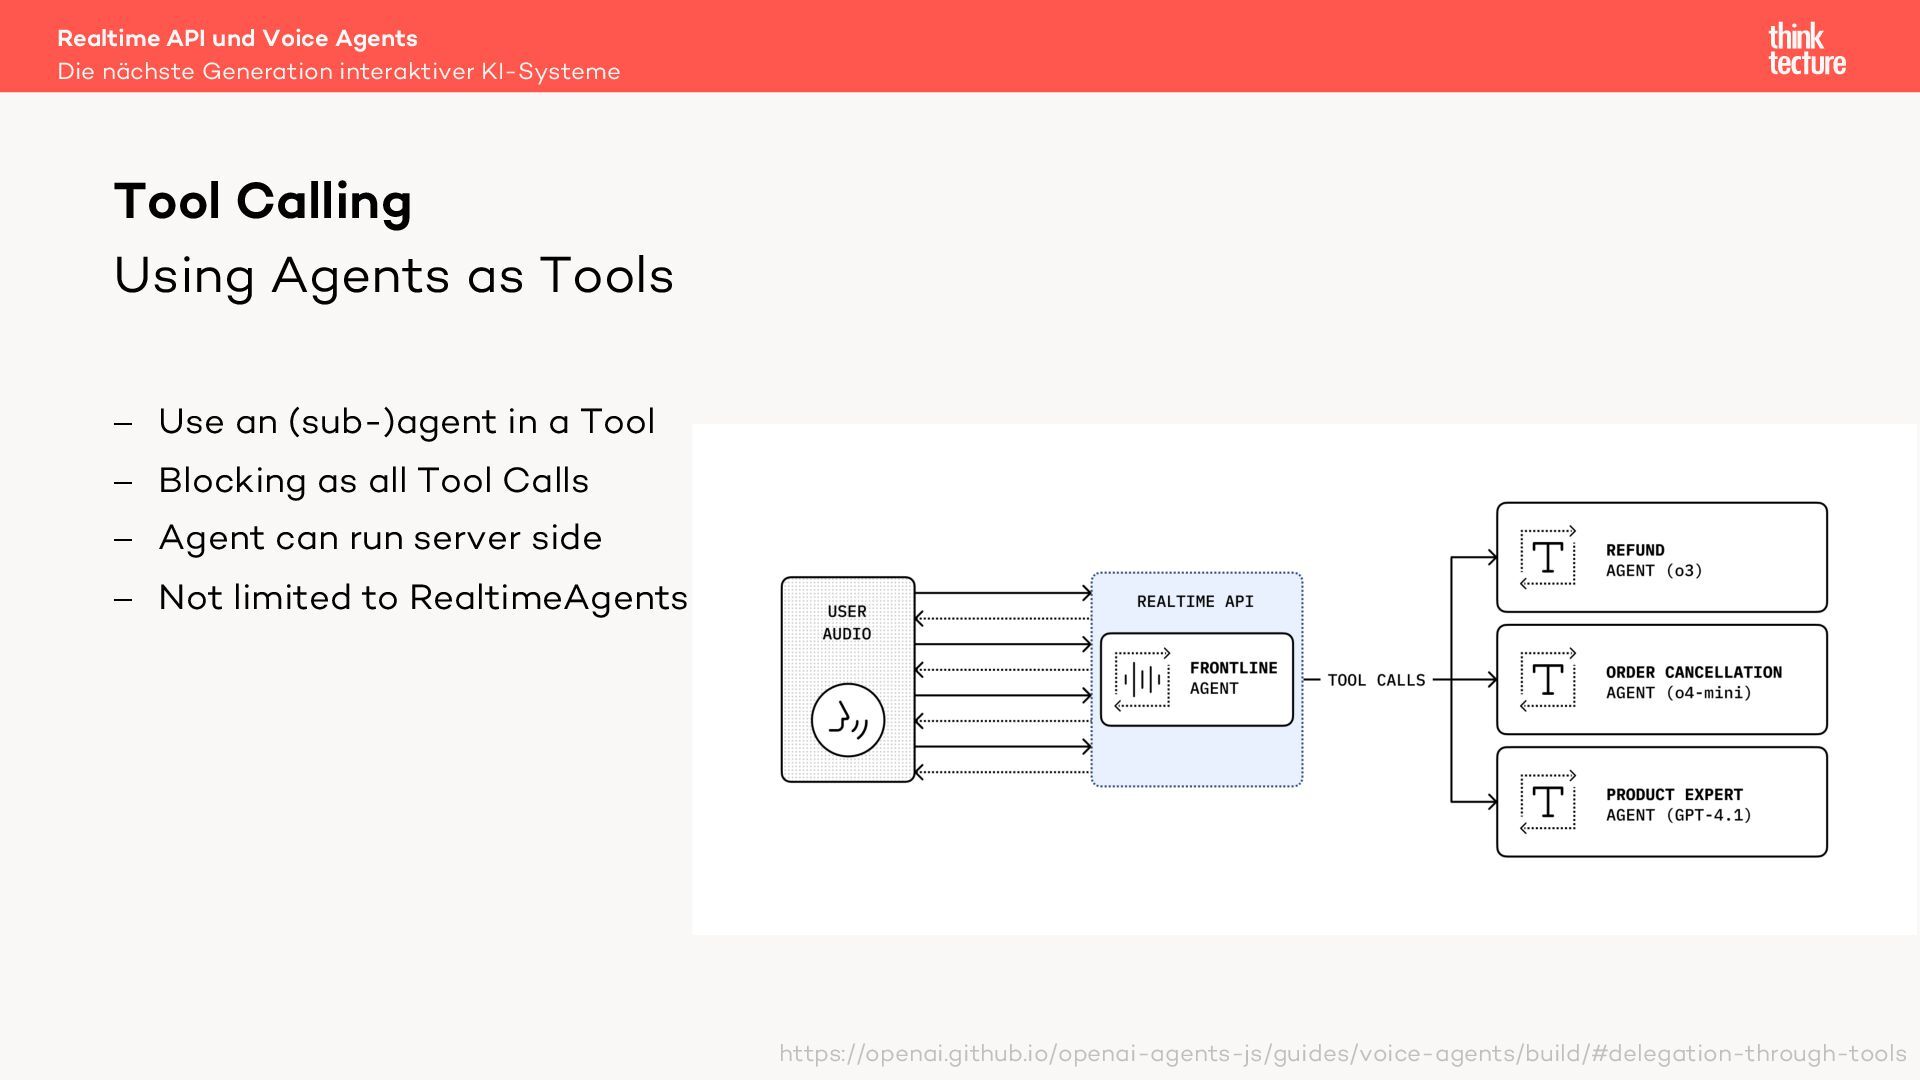Click the Refund Agent T icon
The image size is (1920, 1080).
click(x=1548, y=558)
